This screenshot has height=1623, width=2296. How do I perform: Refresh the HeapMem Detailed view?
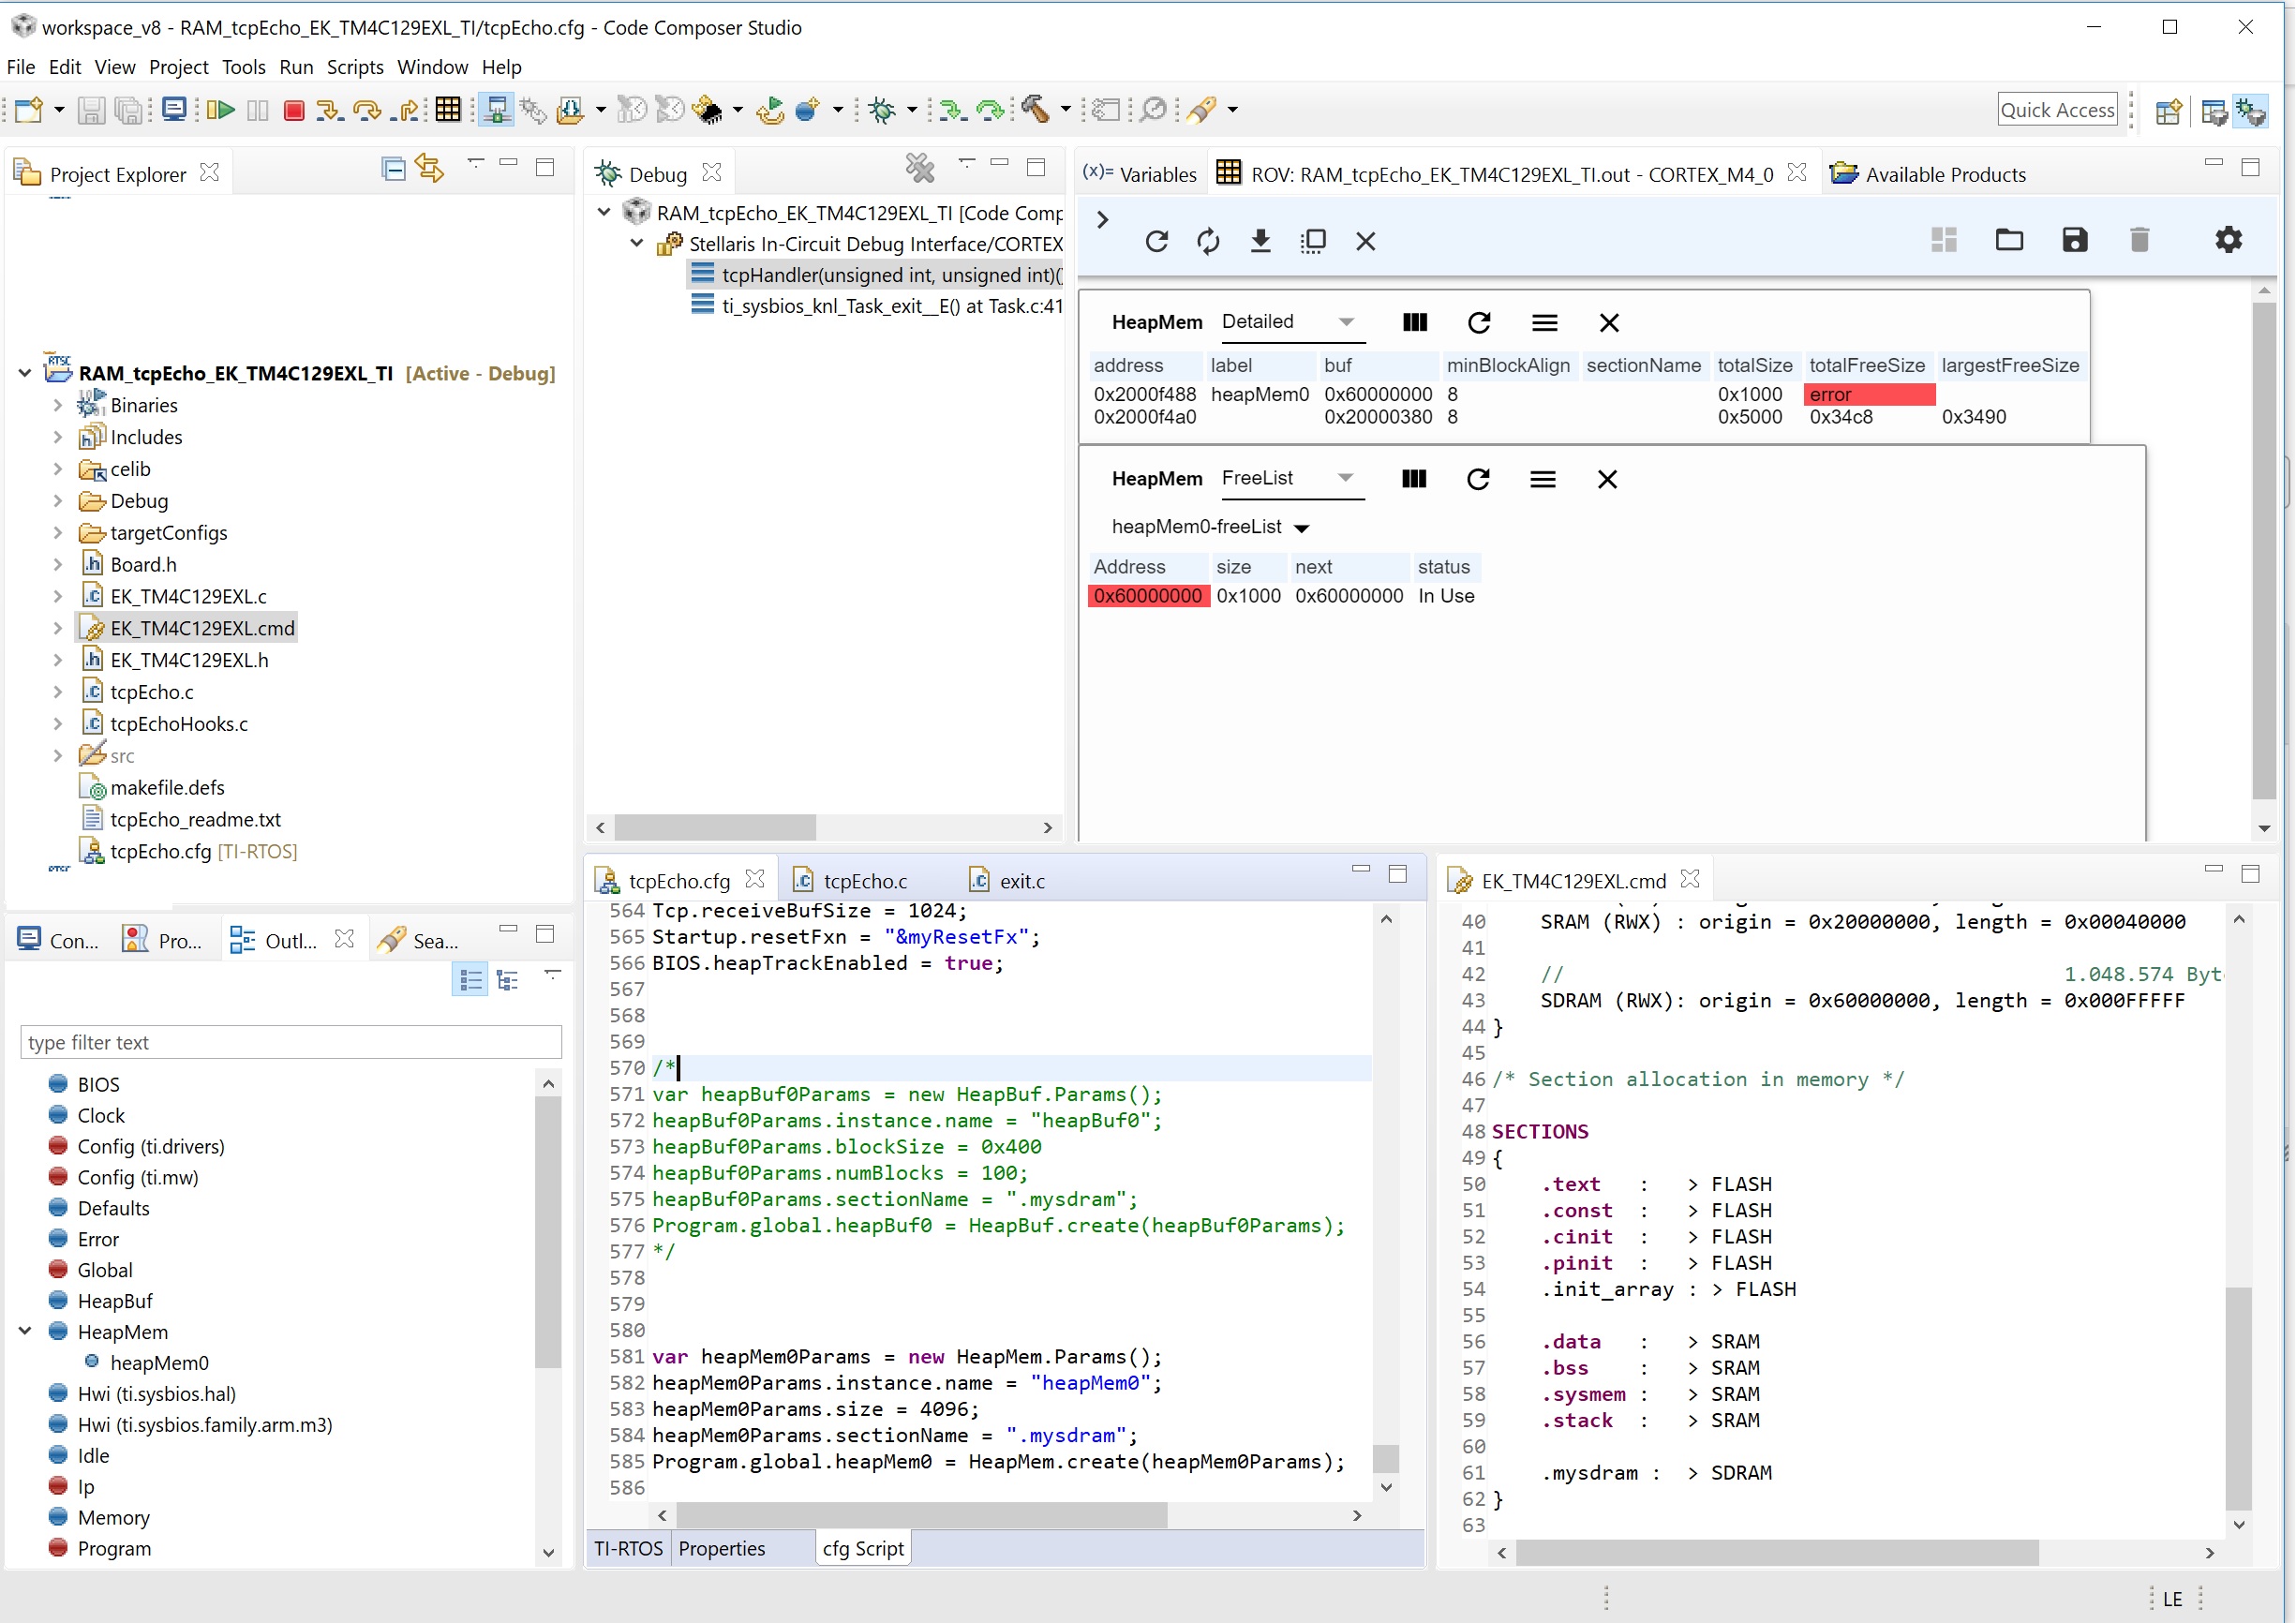[x=1478, y=323]
